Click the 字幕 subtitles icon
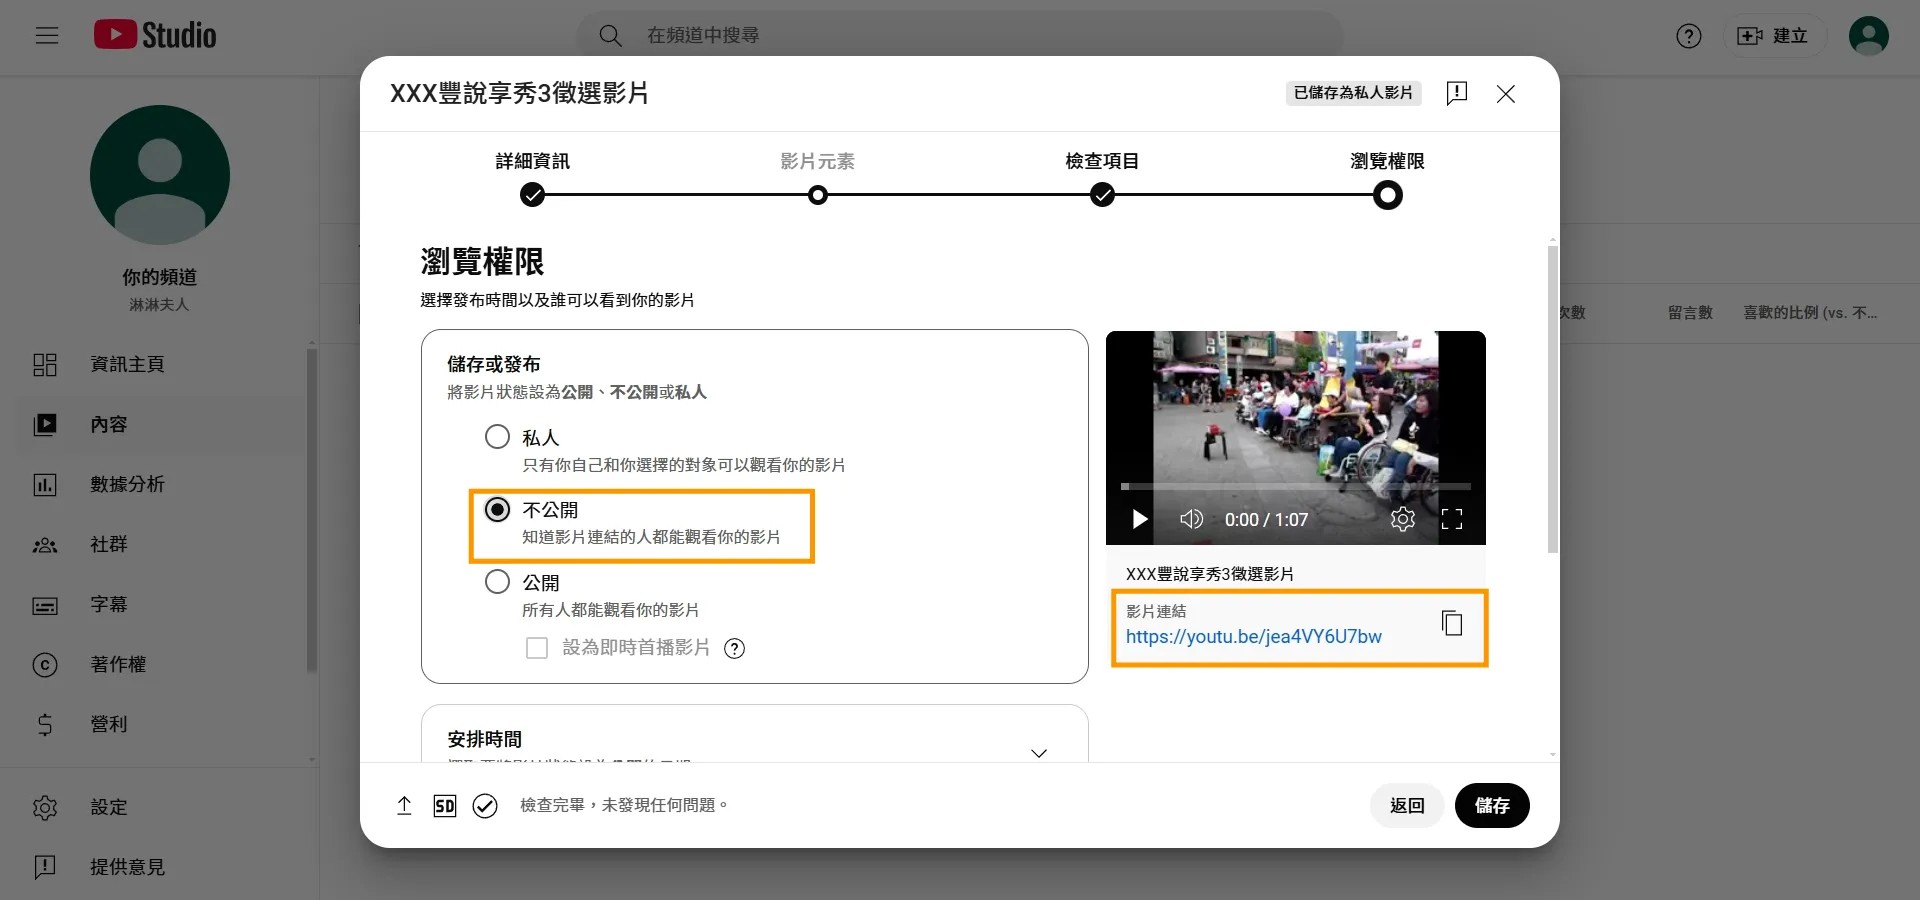The height and width of the screenshot is (900, 1920). [45, 605]
